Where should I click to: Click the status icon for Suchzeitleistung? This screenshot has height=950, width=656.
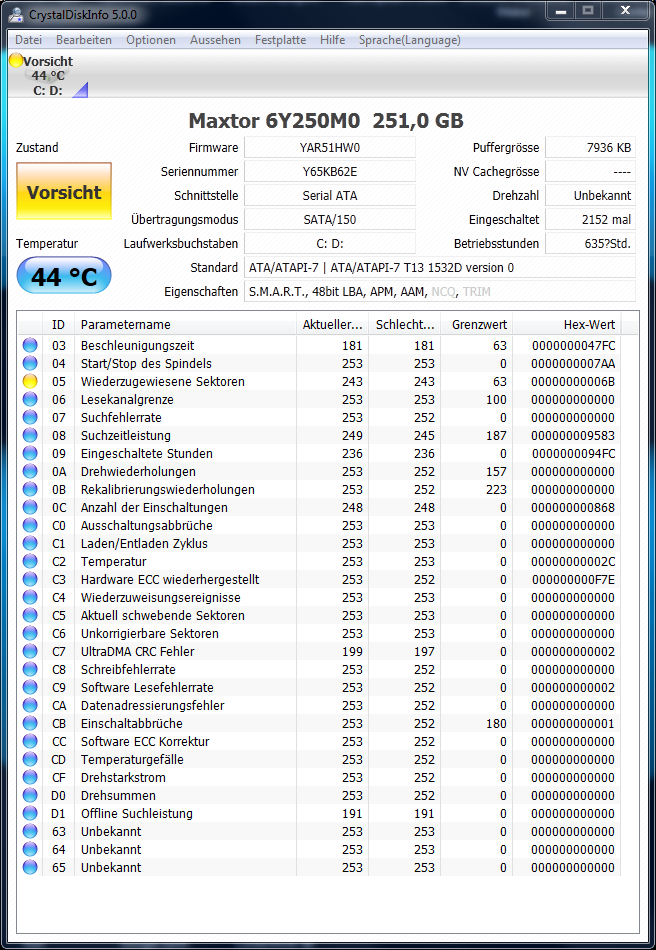30,435
